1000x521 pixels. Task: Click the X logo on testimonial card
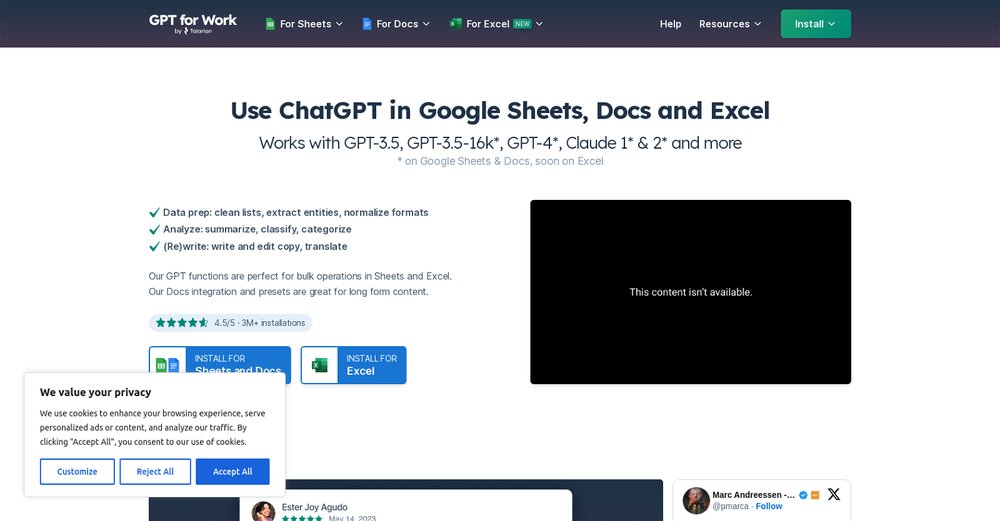click(x=833, y=494)
